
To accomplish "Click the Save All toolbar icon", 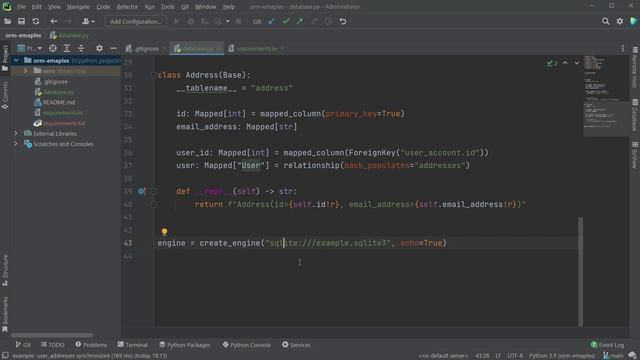I will click(x=22, y=21).
